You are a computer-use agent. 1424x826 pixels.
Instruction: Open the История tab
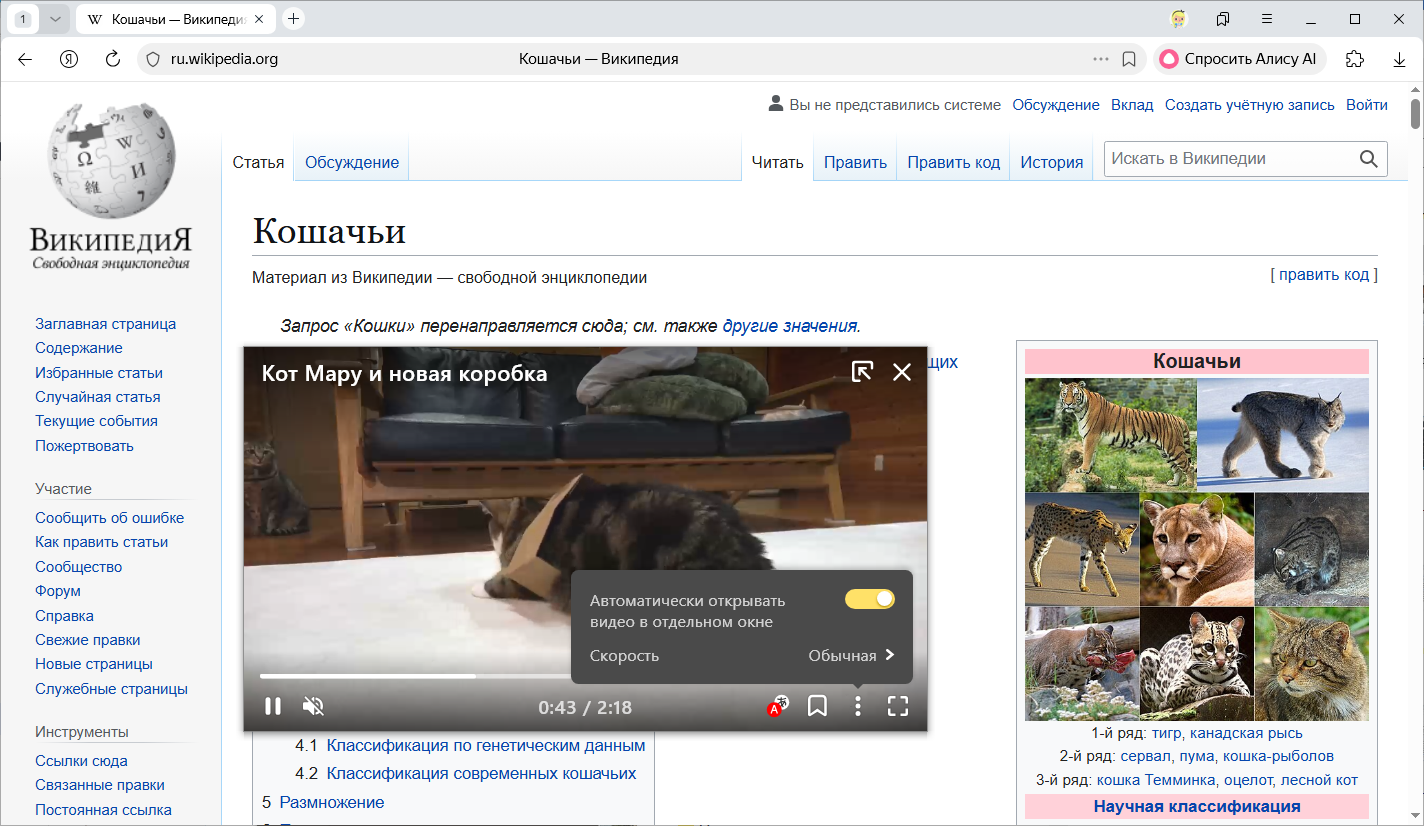[x=1051, y=162]
